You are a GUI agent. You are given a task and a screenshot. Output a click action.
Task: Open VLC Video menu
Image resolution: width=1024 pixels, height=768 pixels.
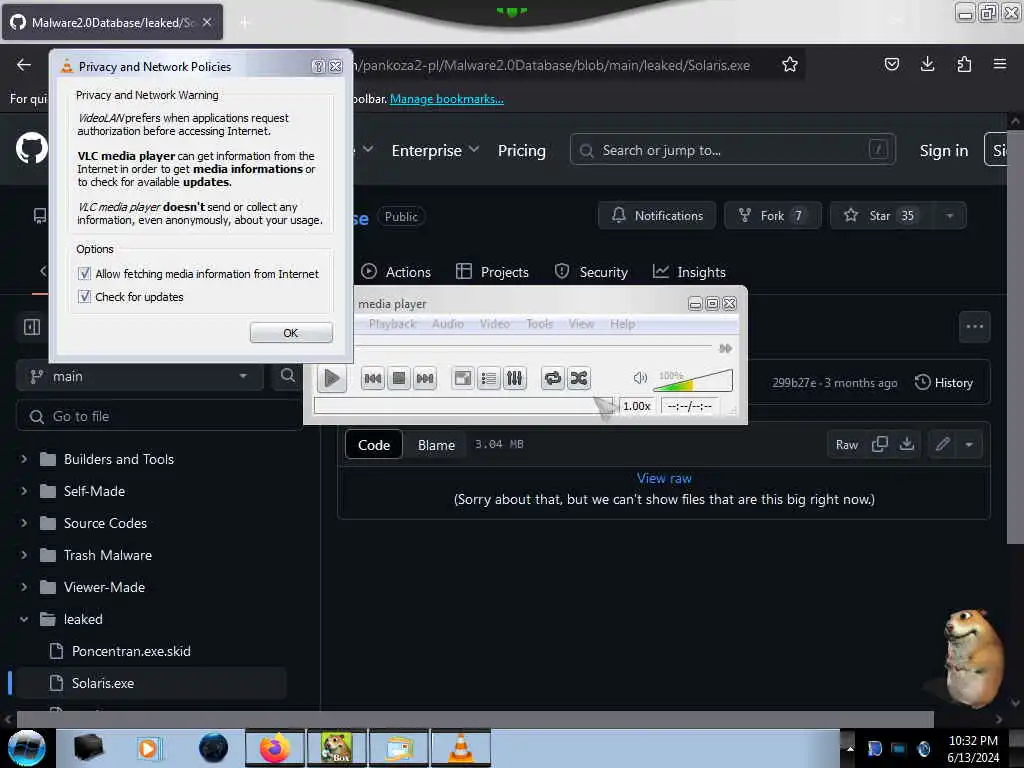[494, 324]
